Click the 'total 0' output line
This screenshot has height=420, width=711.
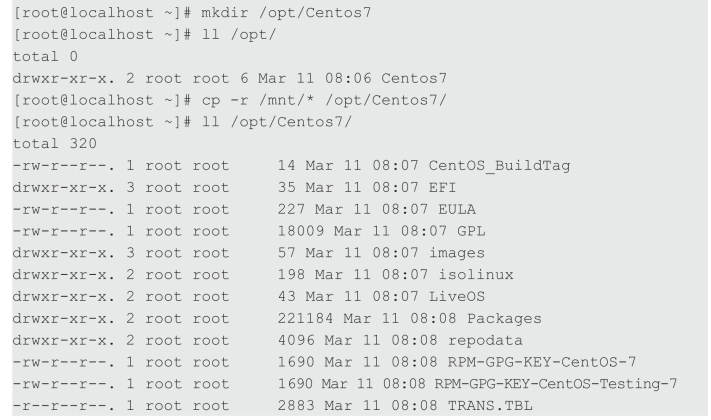pyautogui.click(x=45, y=57)
